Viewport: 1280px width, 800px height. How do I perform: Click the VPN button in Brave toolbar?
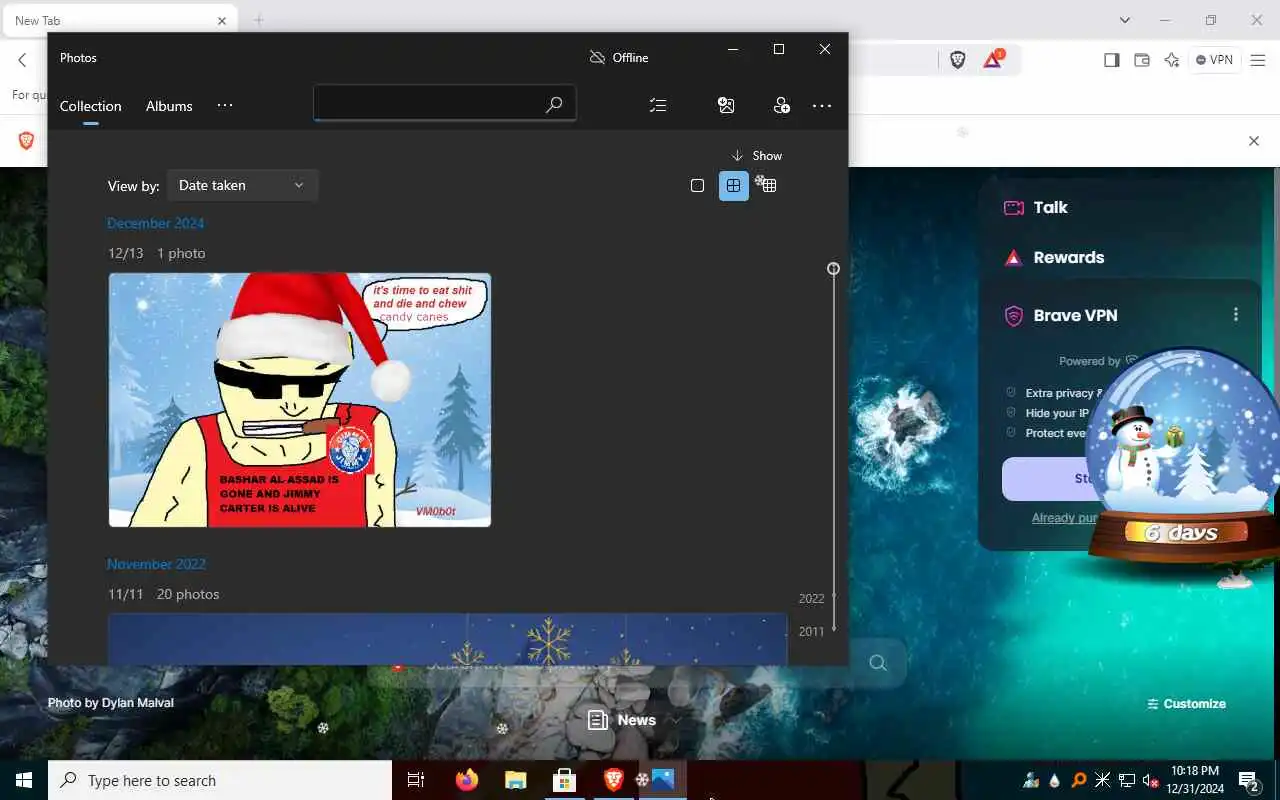1215,60
